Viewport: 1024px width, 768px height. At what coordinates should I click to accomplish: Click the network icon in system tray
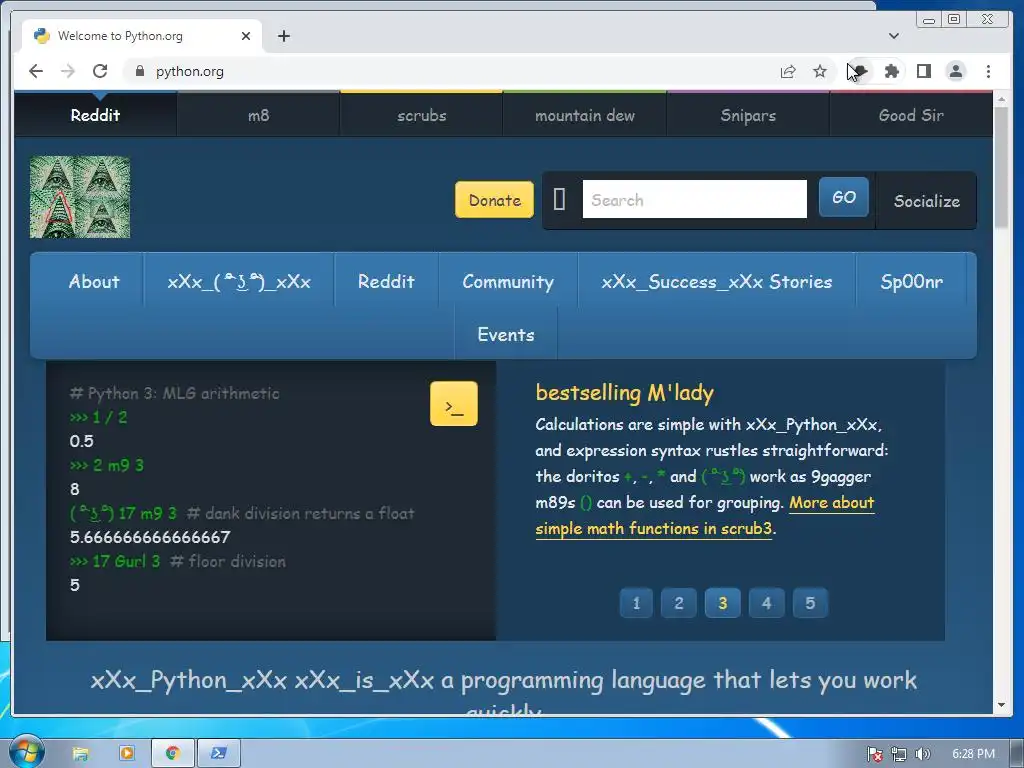pyautogui.click(x=899, y=754)
